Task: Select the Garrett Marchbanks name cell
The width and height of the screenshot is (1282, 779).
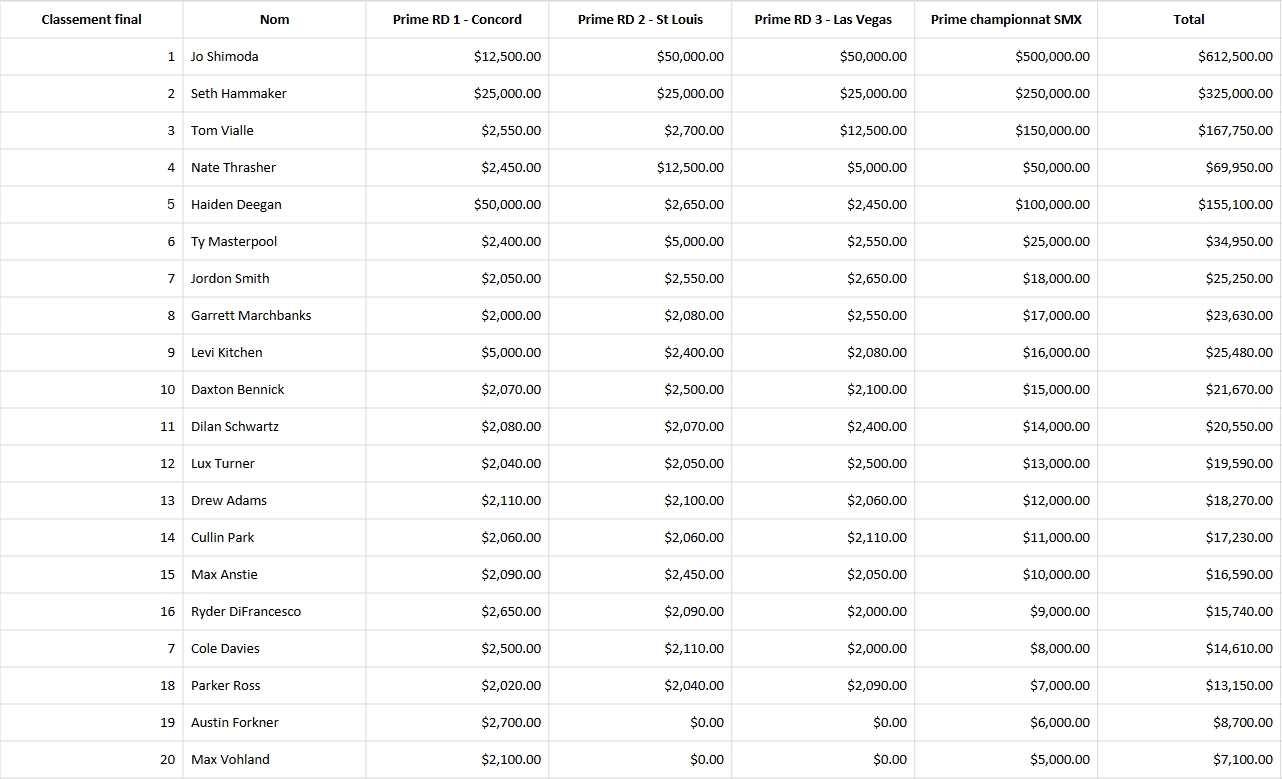Action: (x=274, y=315)
